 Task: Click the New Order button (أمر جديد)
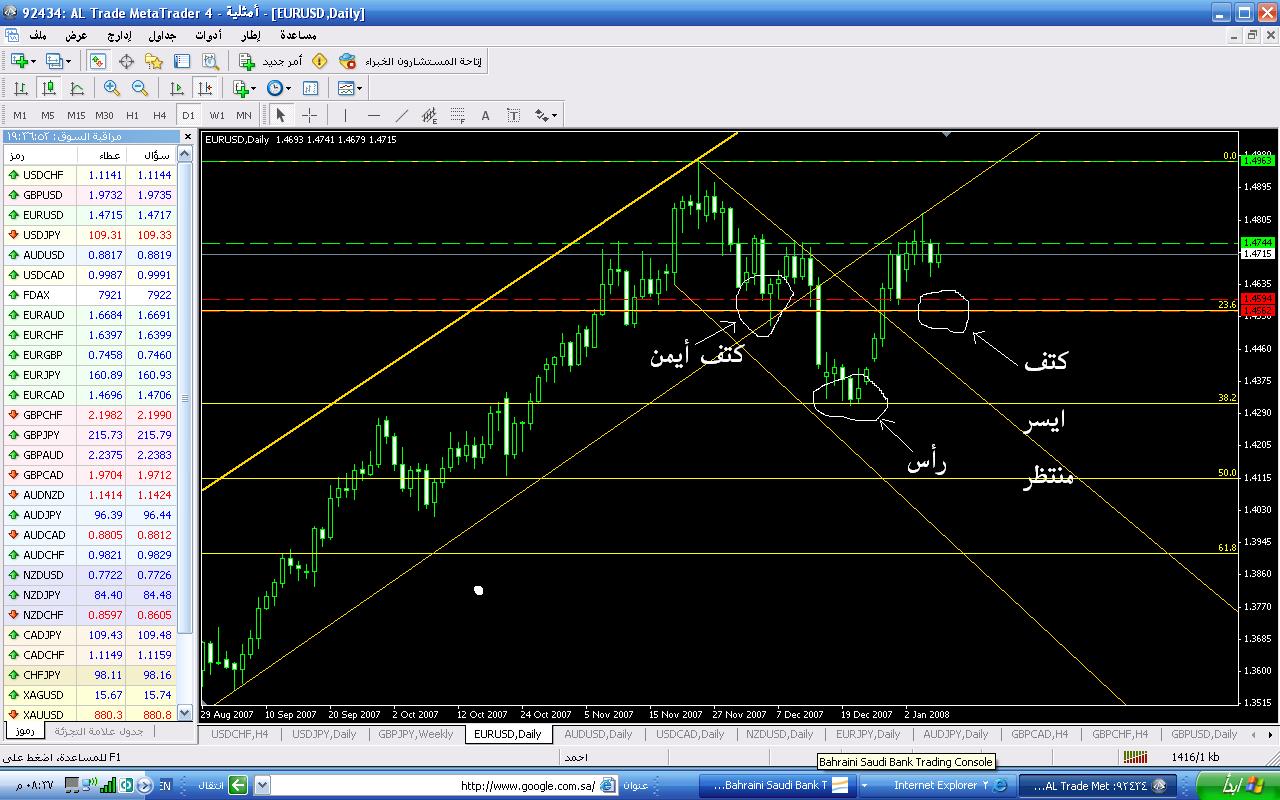click(270, 61)
